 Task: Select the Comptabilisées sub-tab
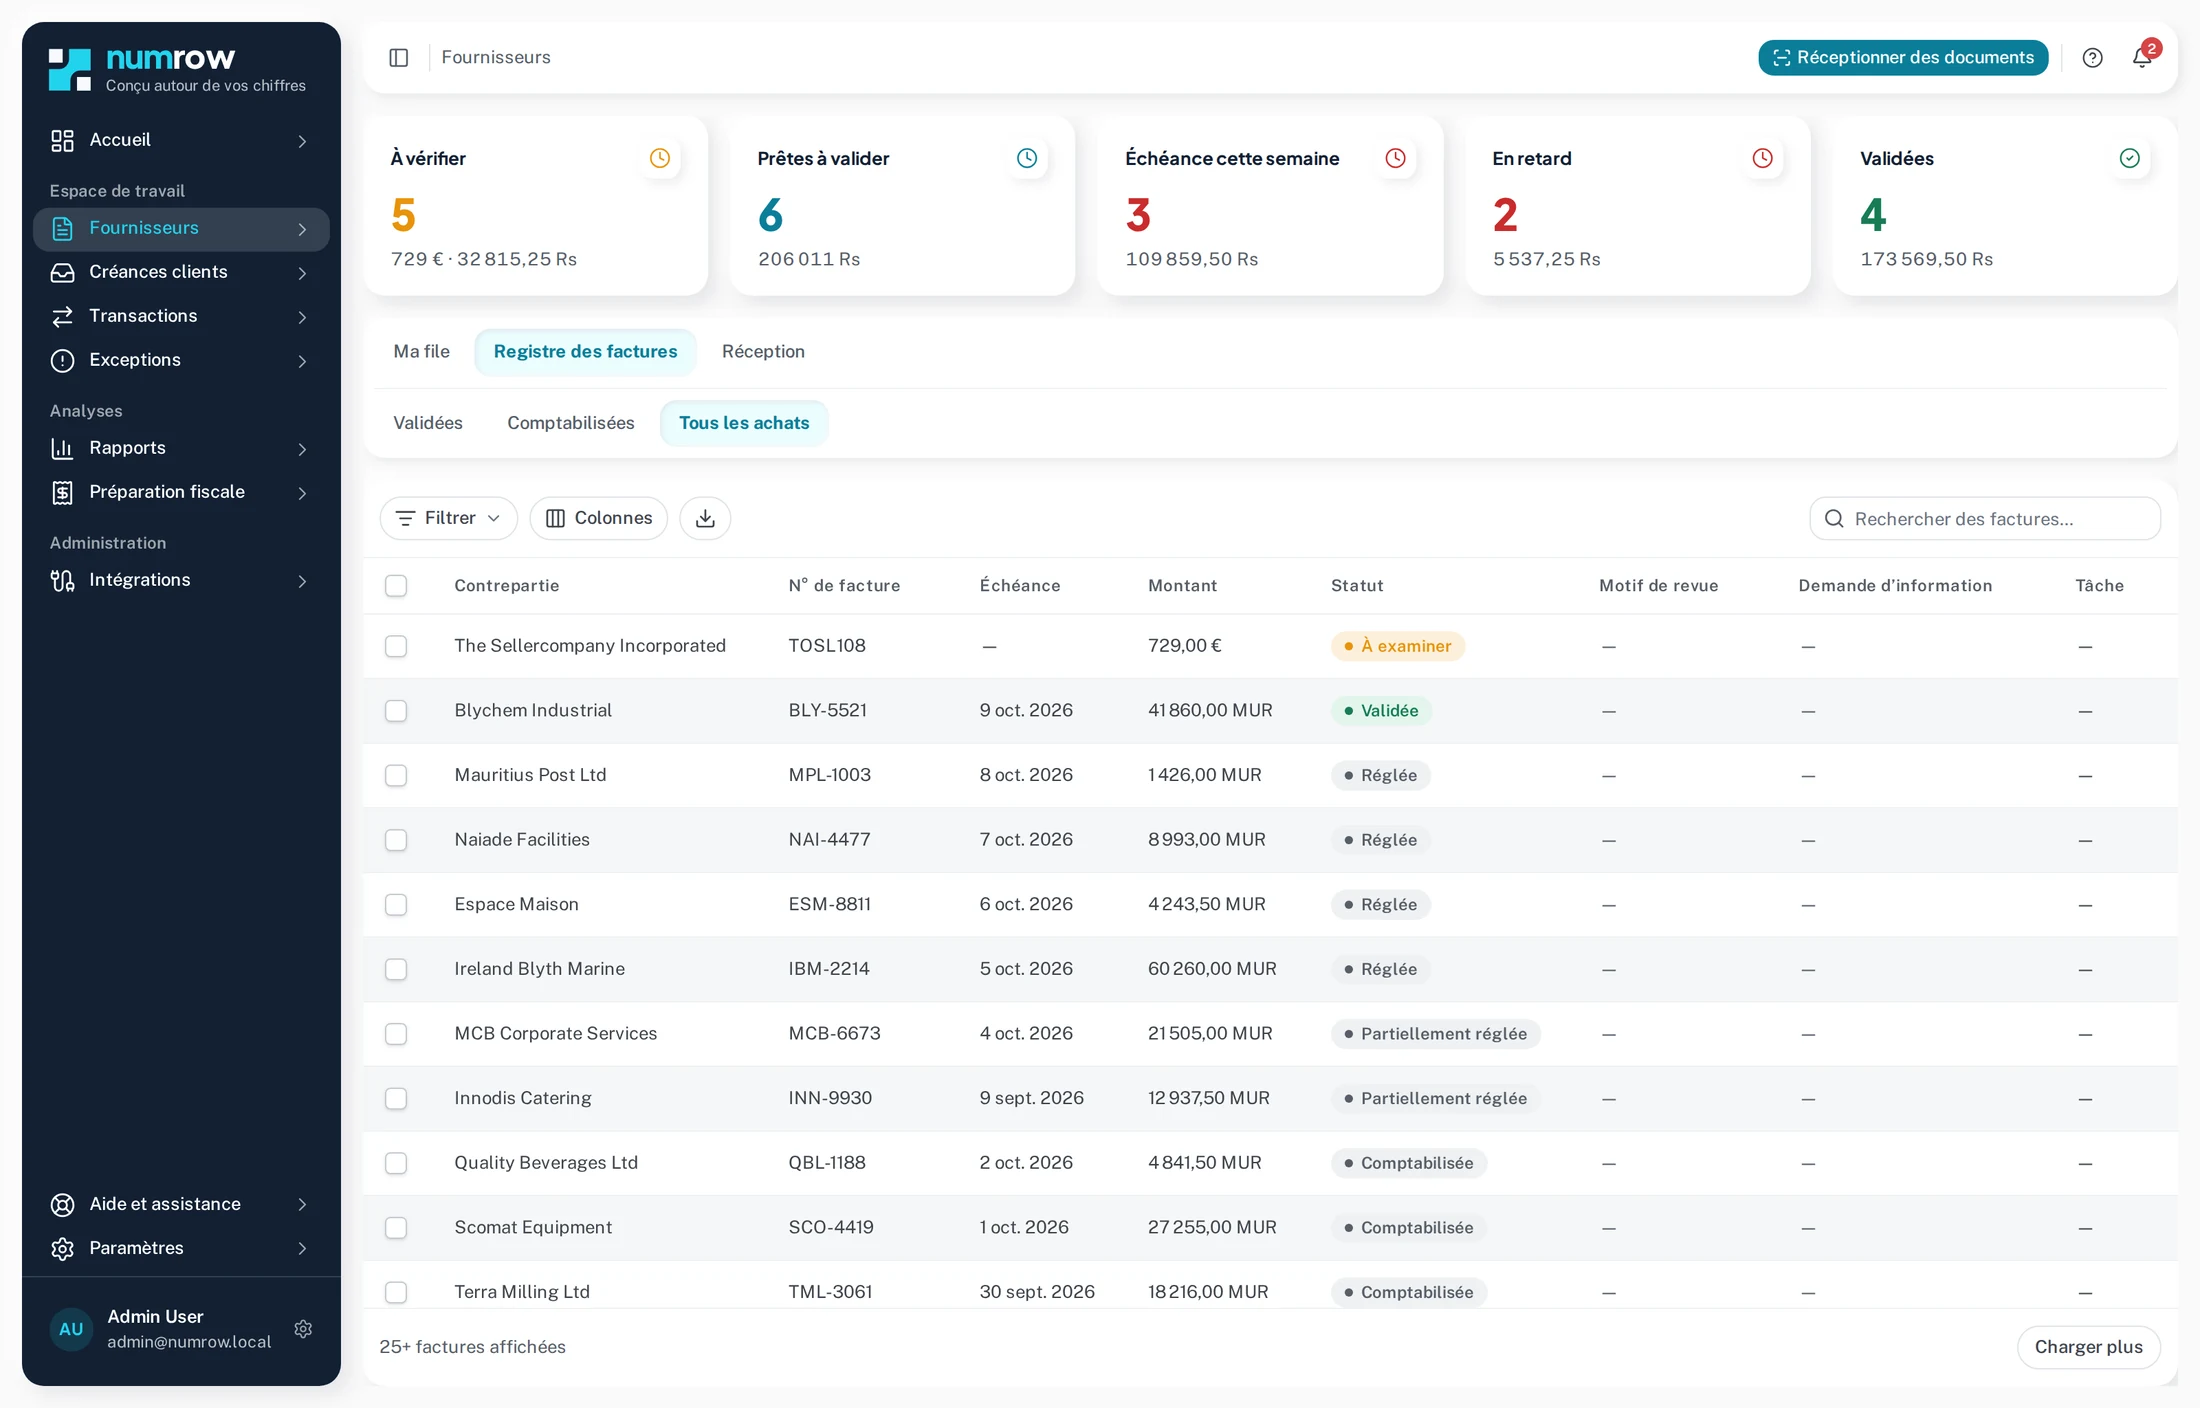pyautogui.click(x=570, y=423)
